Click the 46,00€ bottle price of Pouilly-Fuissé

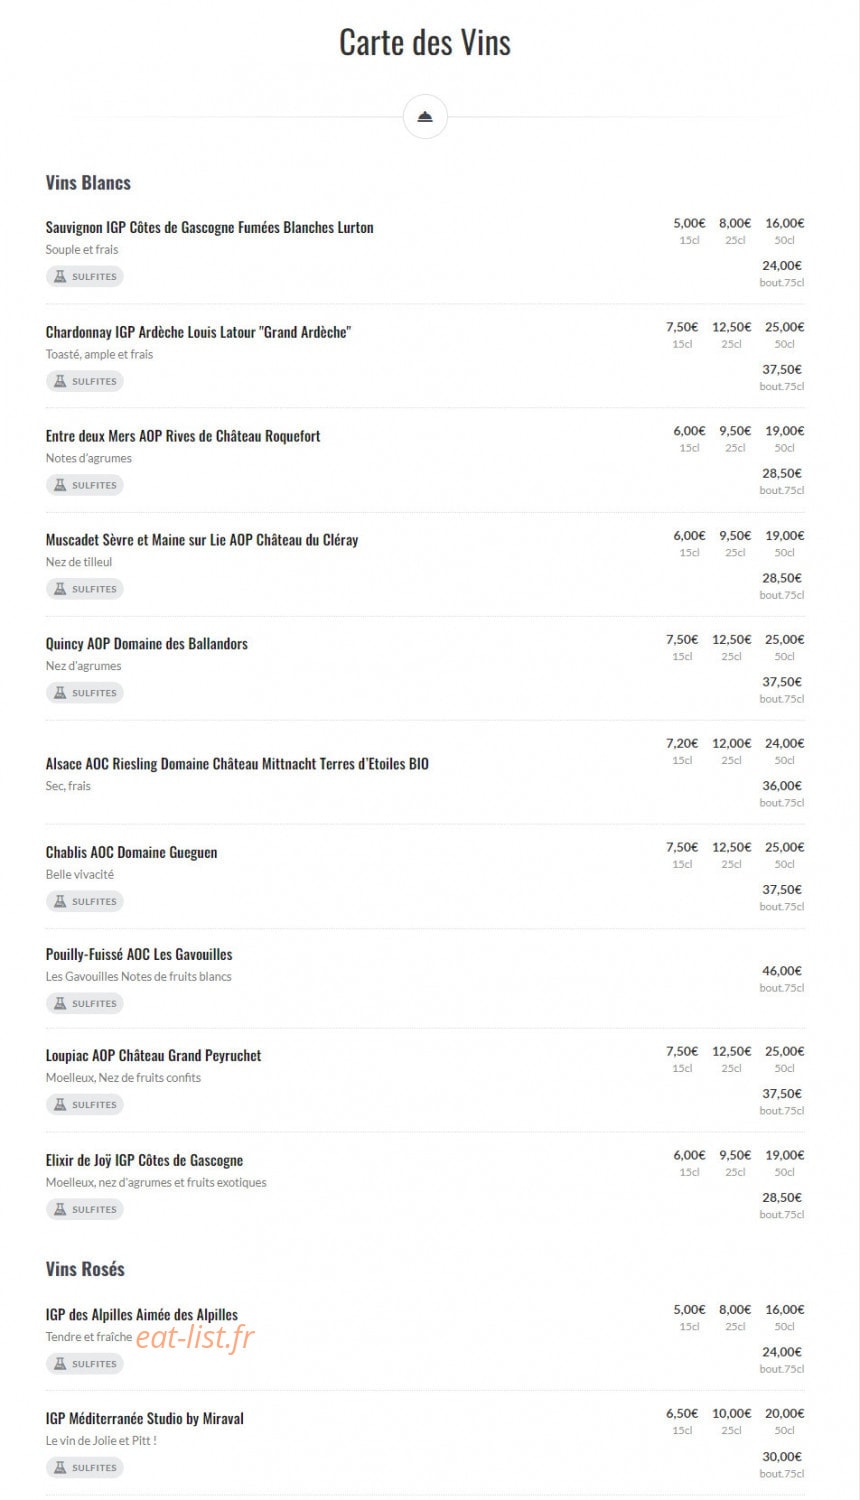pos(782,971)
